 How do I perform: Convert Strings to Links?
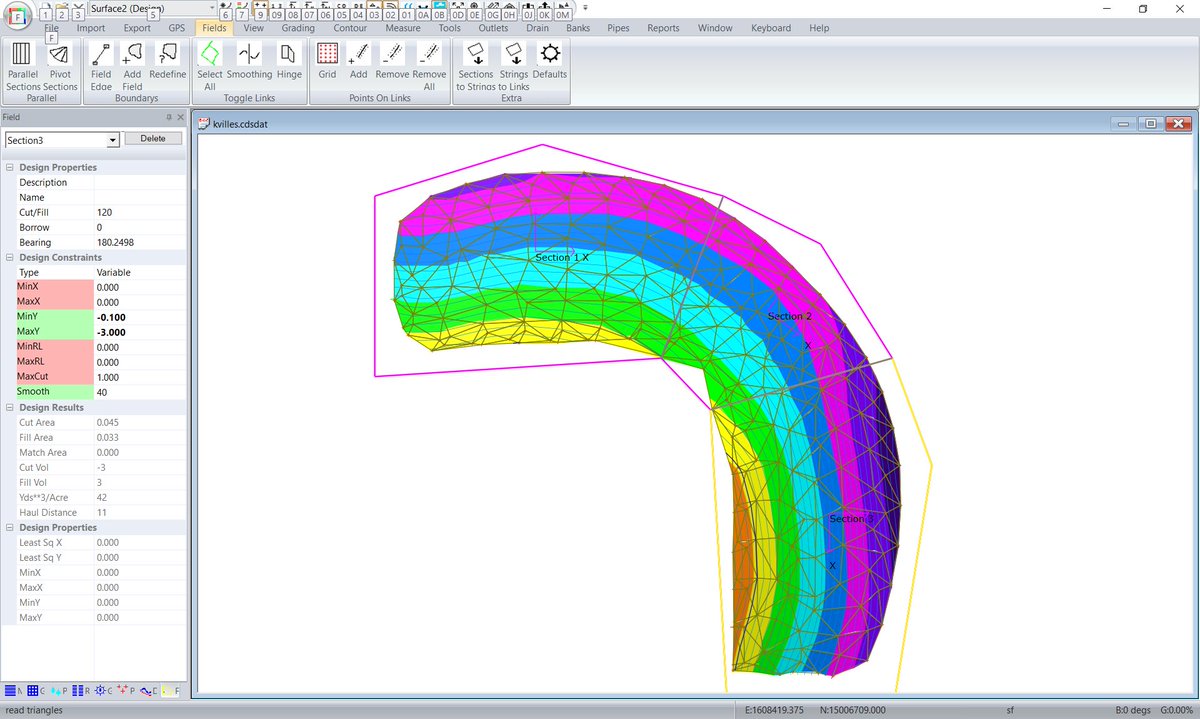point(514,66)
